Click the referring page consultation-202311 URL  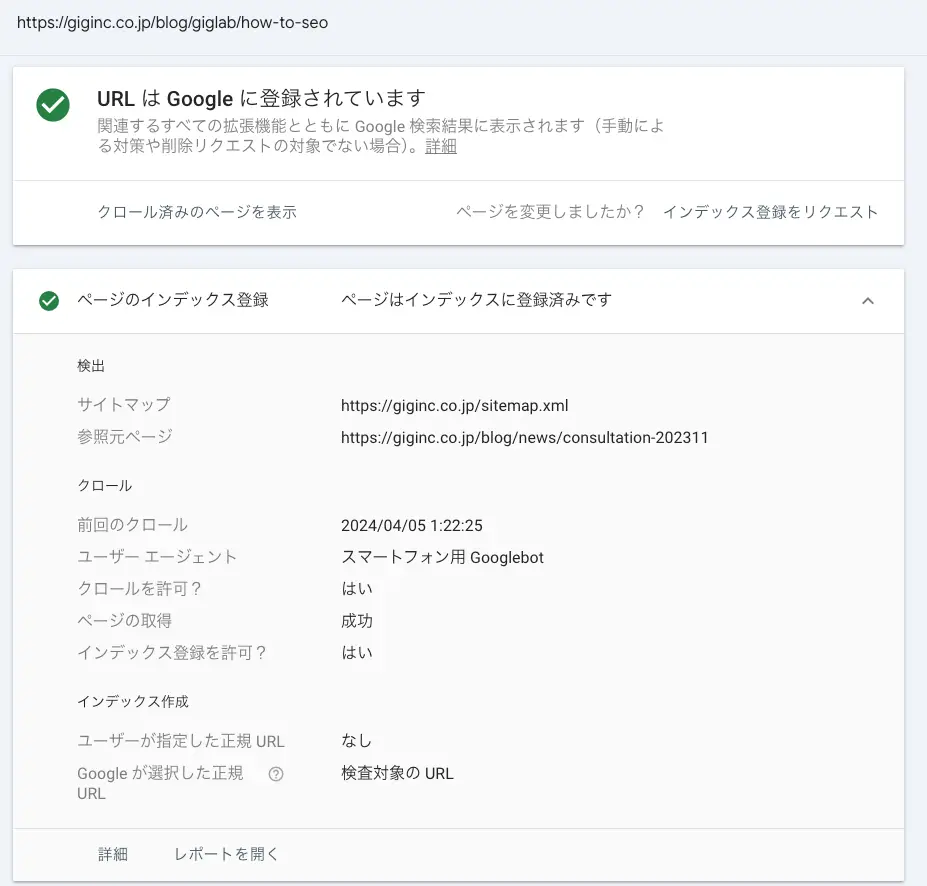click(x=524, y=437)
